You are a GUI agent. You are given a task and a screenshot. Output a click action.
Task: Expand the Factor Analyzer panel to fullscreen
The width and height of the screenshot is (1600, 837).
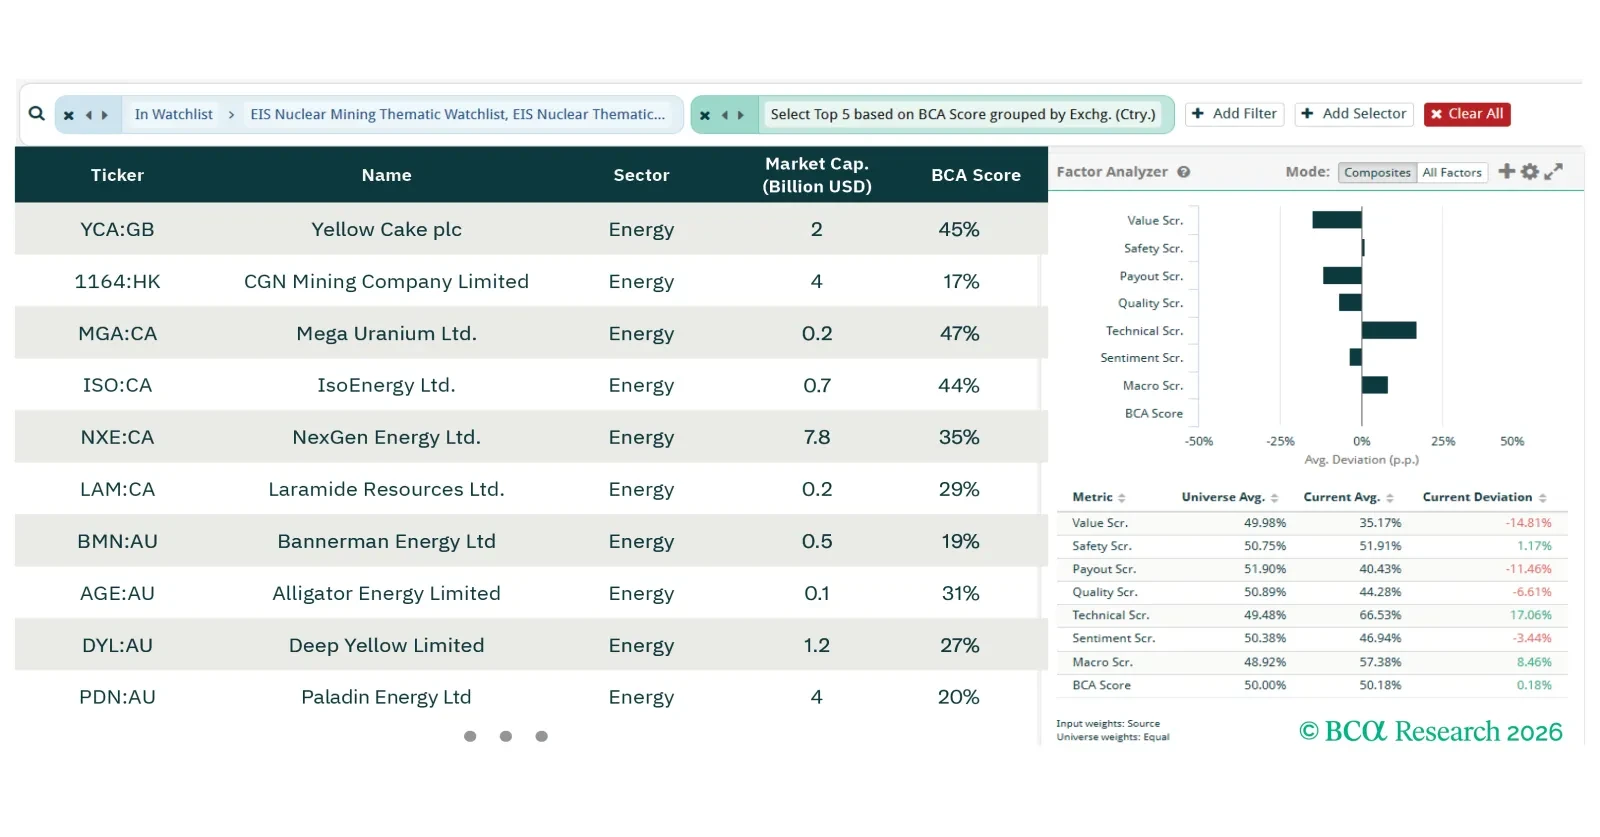pos(1553,172)
